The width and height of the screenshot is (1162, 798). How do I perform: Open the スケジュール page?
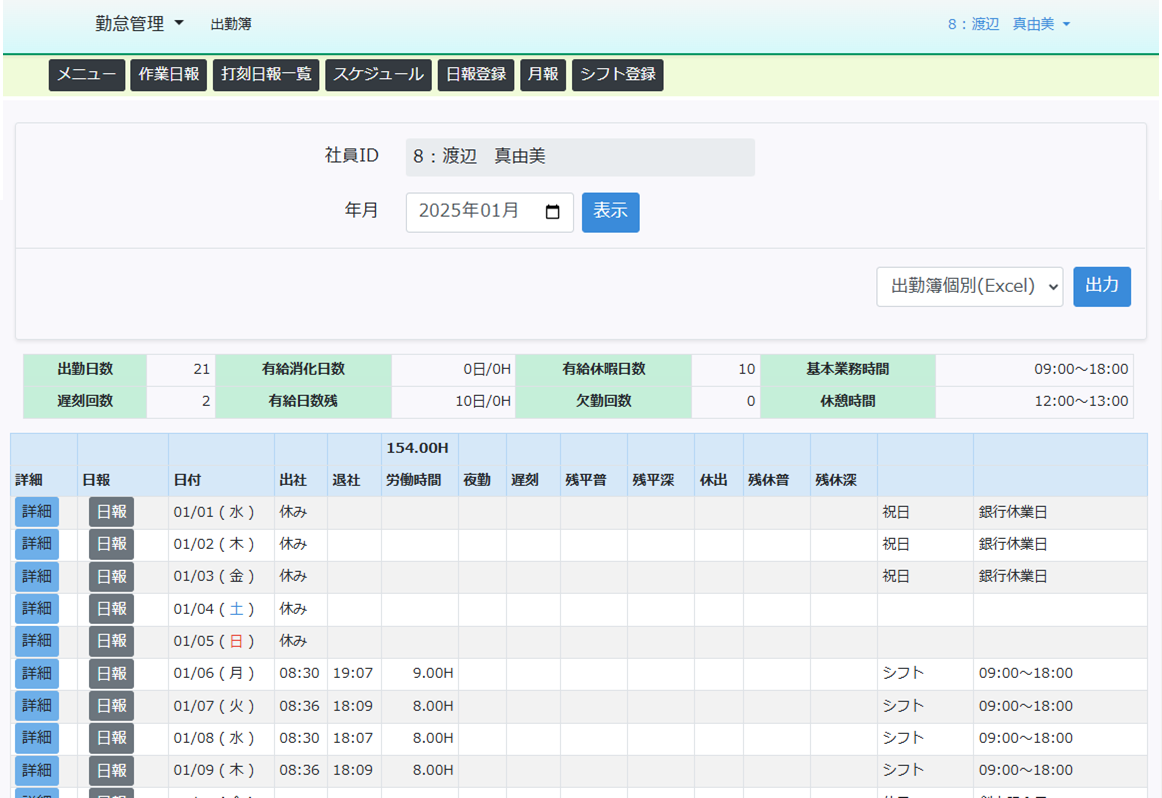coord(378,75)
